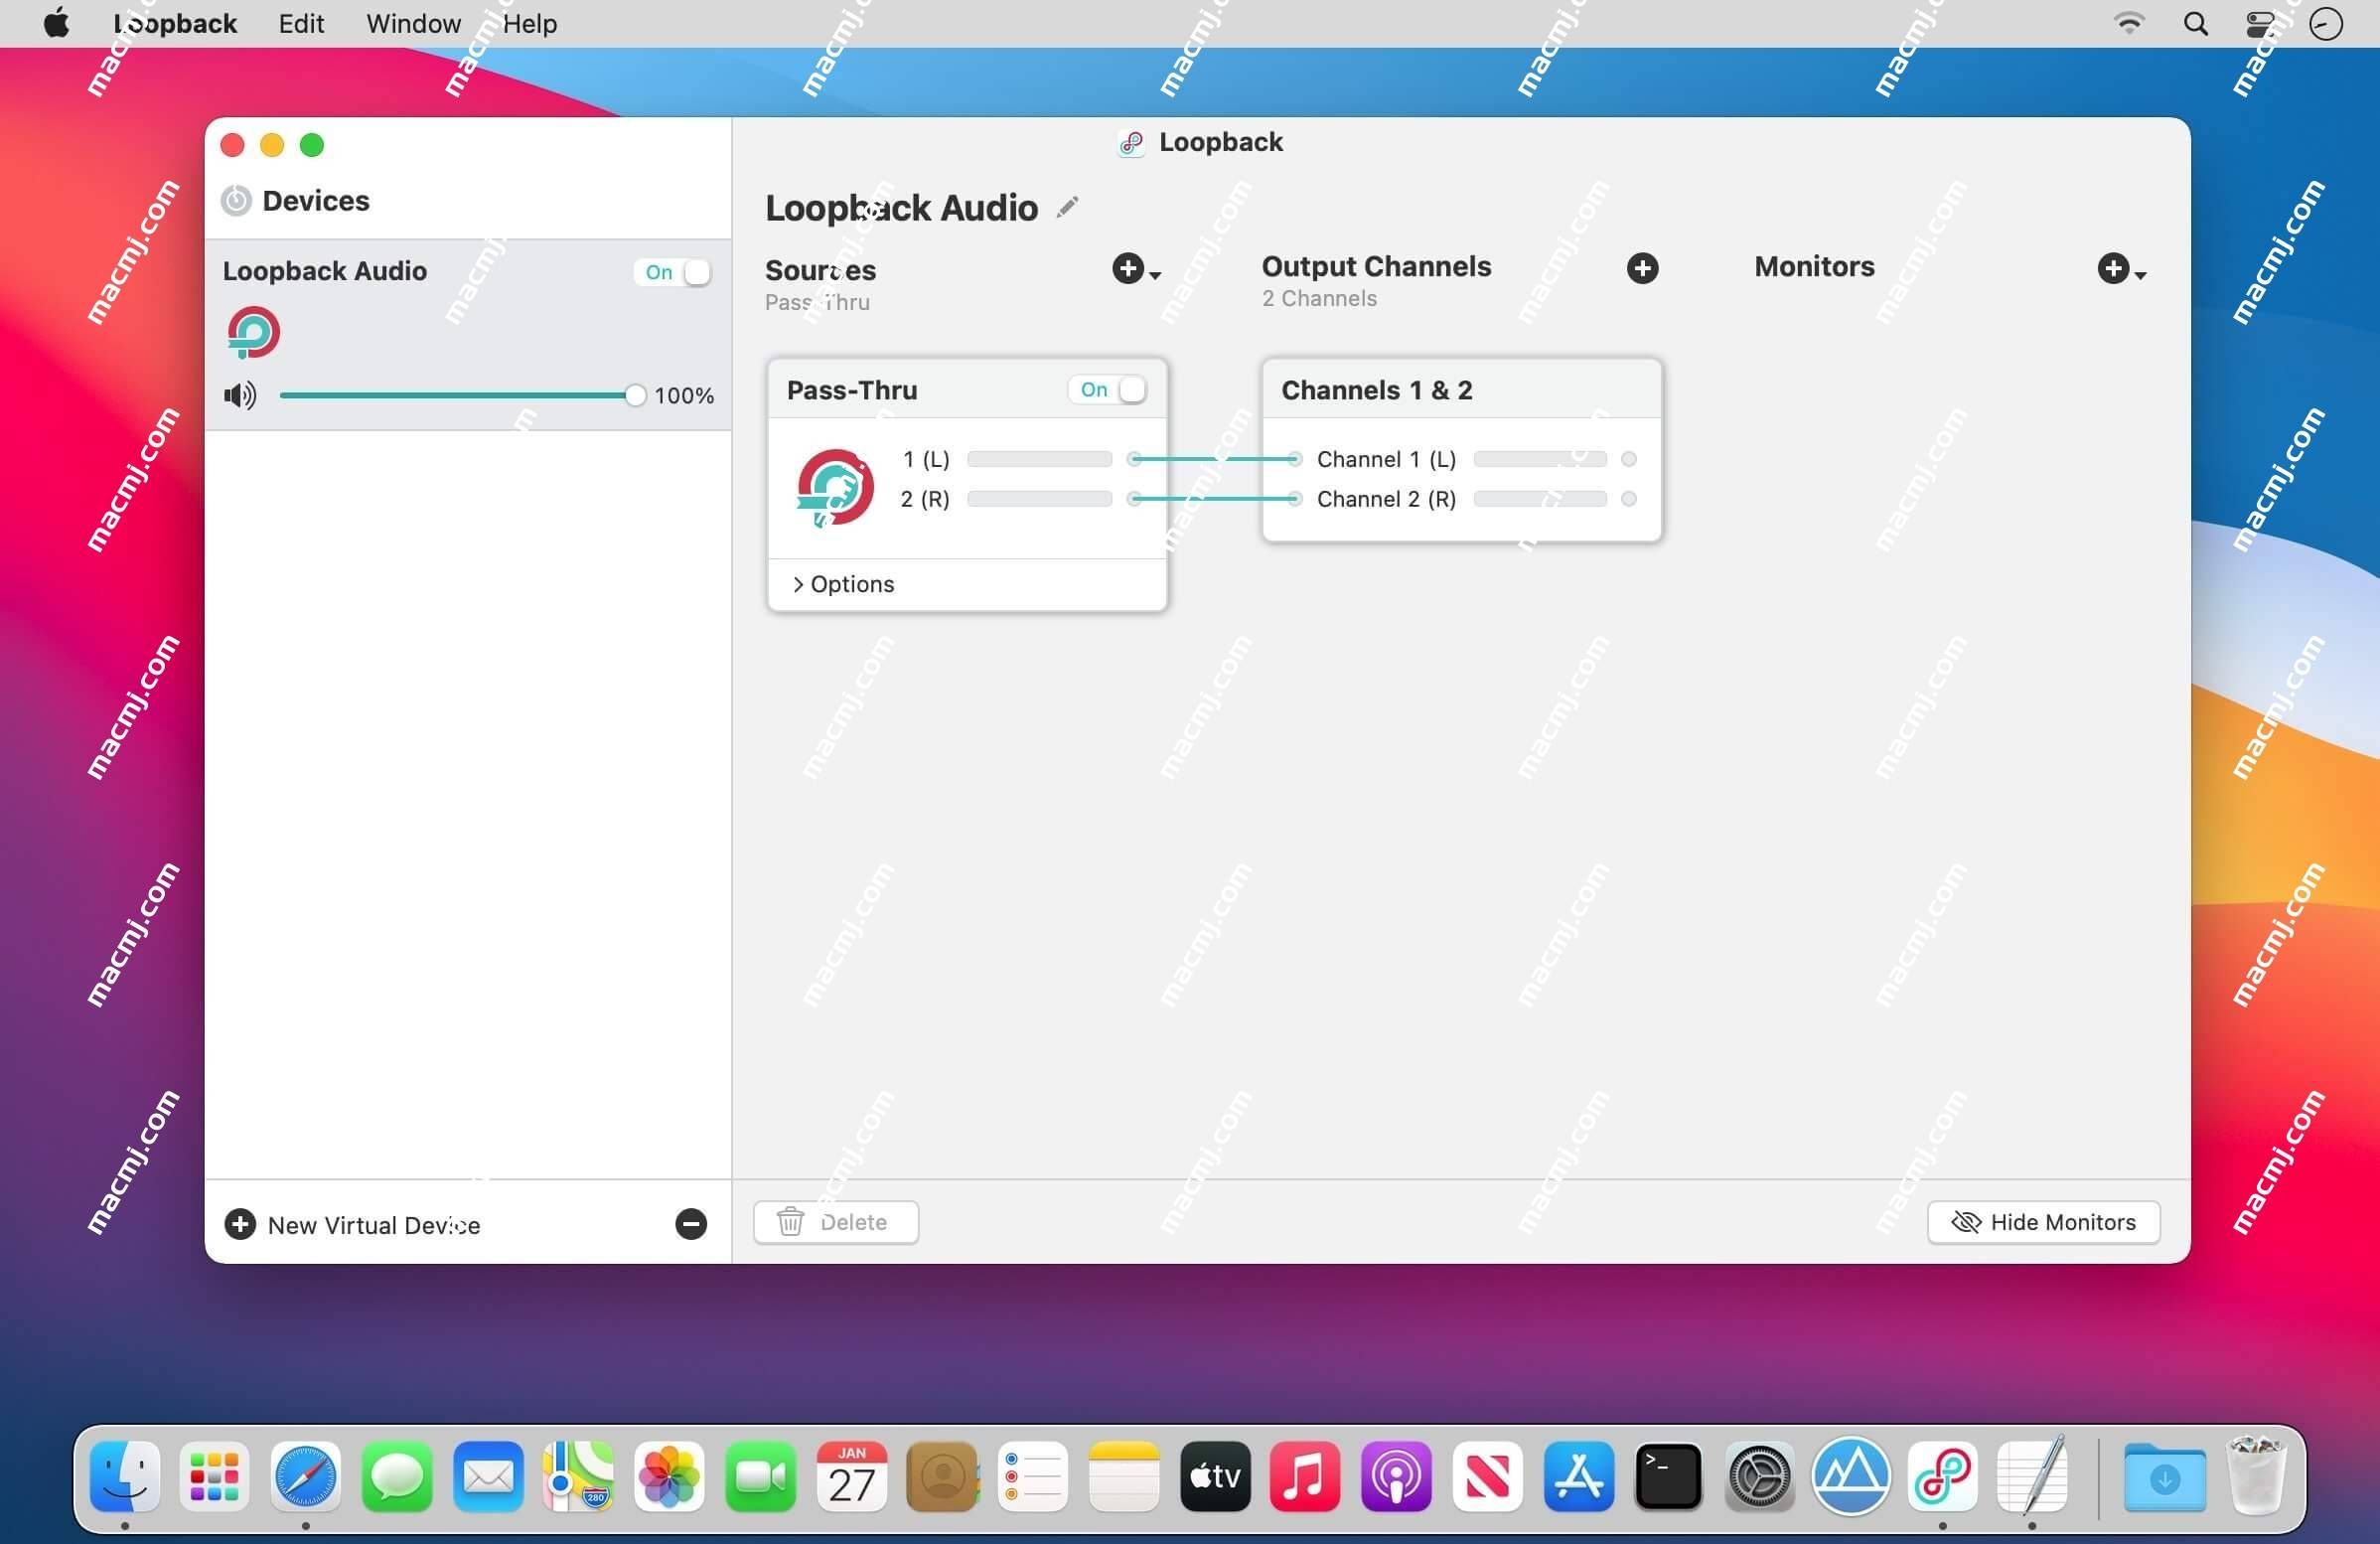Toggle the Pass-Thru source on/off
2380x1544 pixels.
[x=1112, y=386]
